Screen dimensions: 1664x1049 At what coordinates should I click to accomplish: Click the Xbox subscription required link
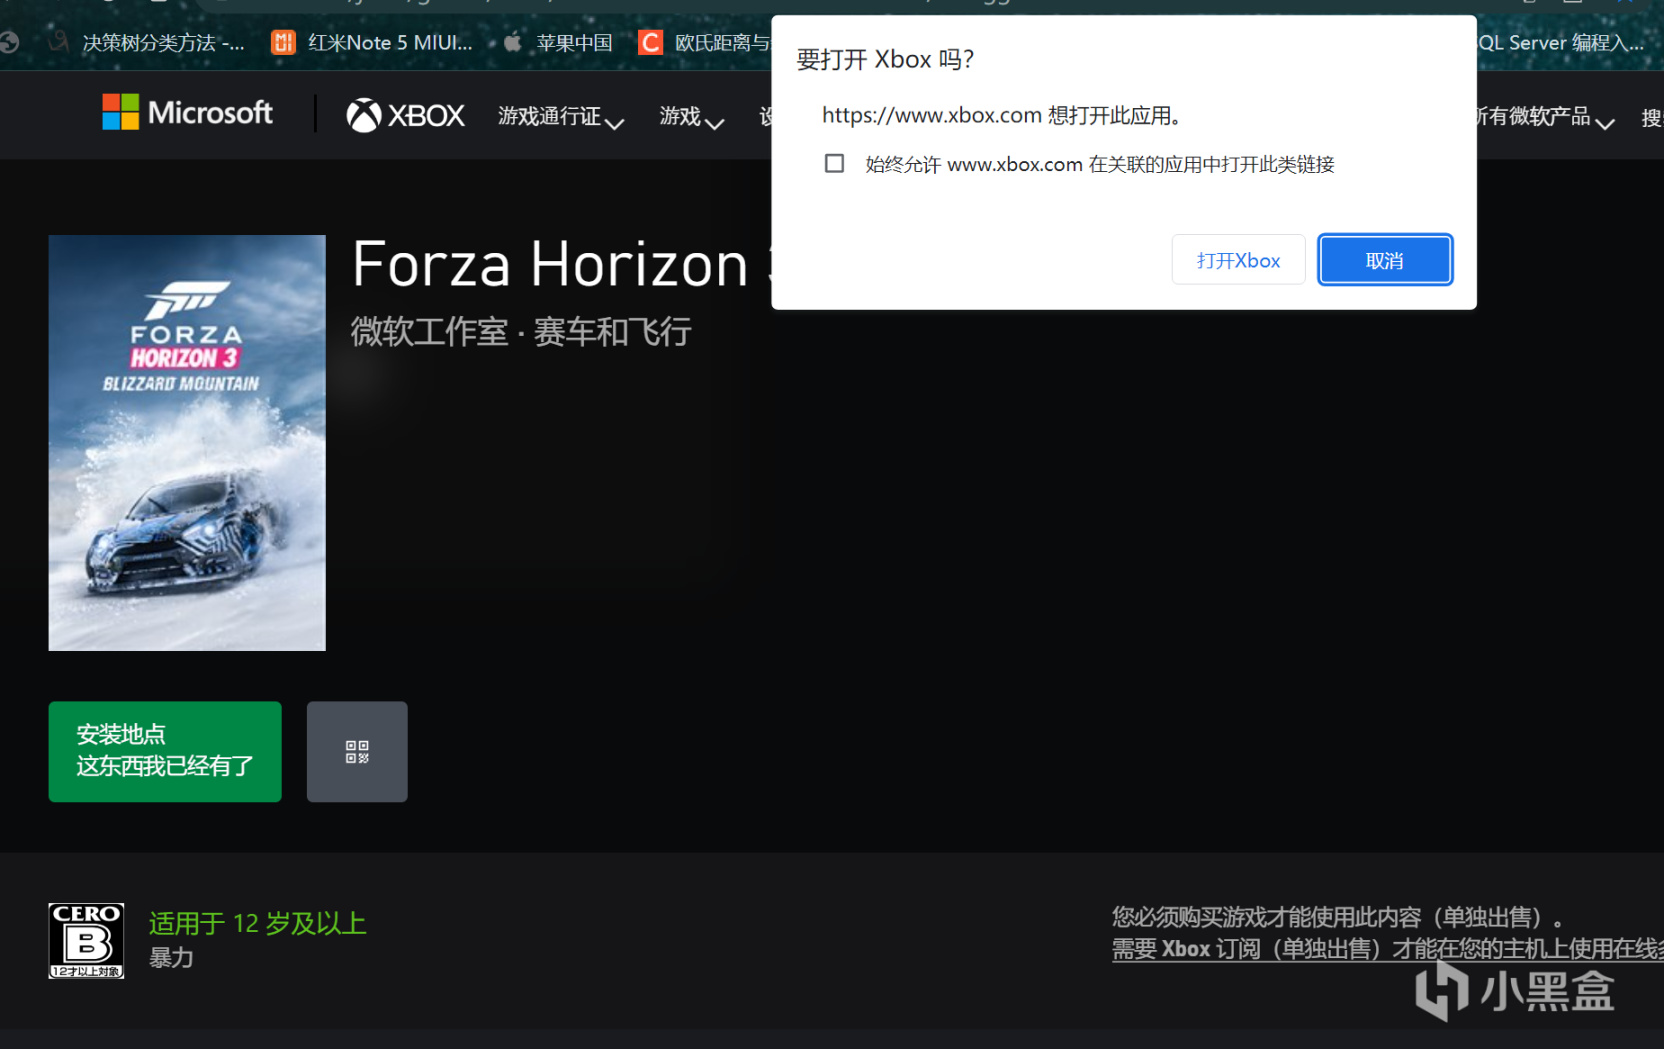click(1387, 948)
